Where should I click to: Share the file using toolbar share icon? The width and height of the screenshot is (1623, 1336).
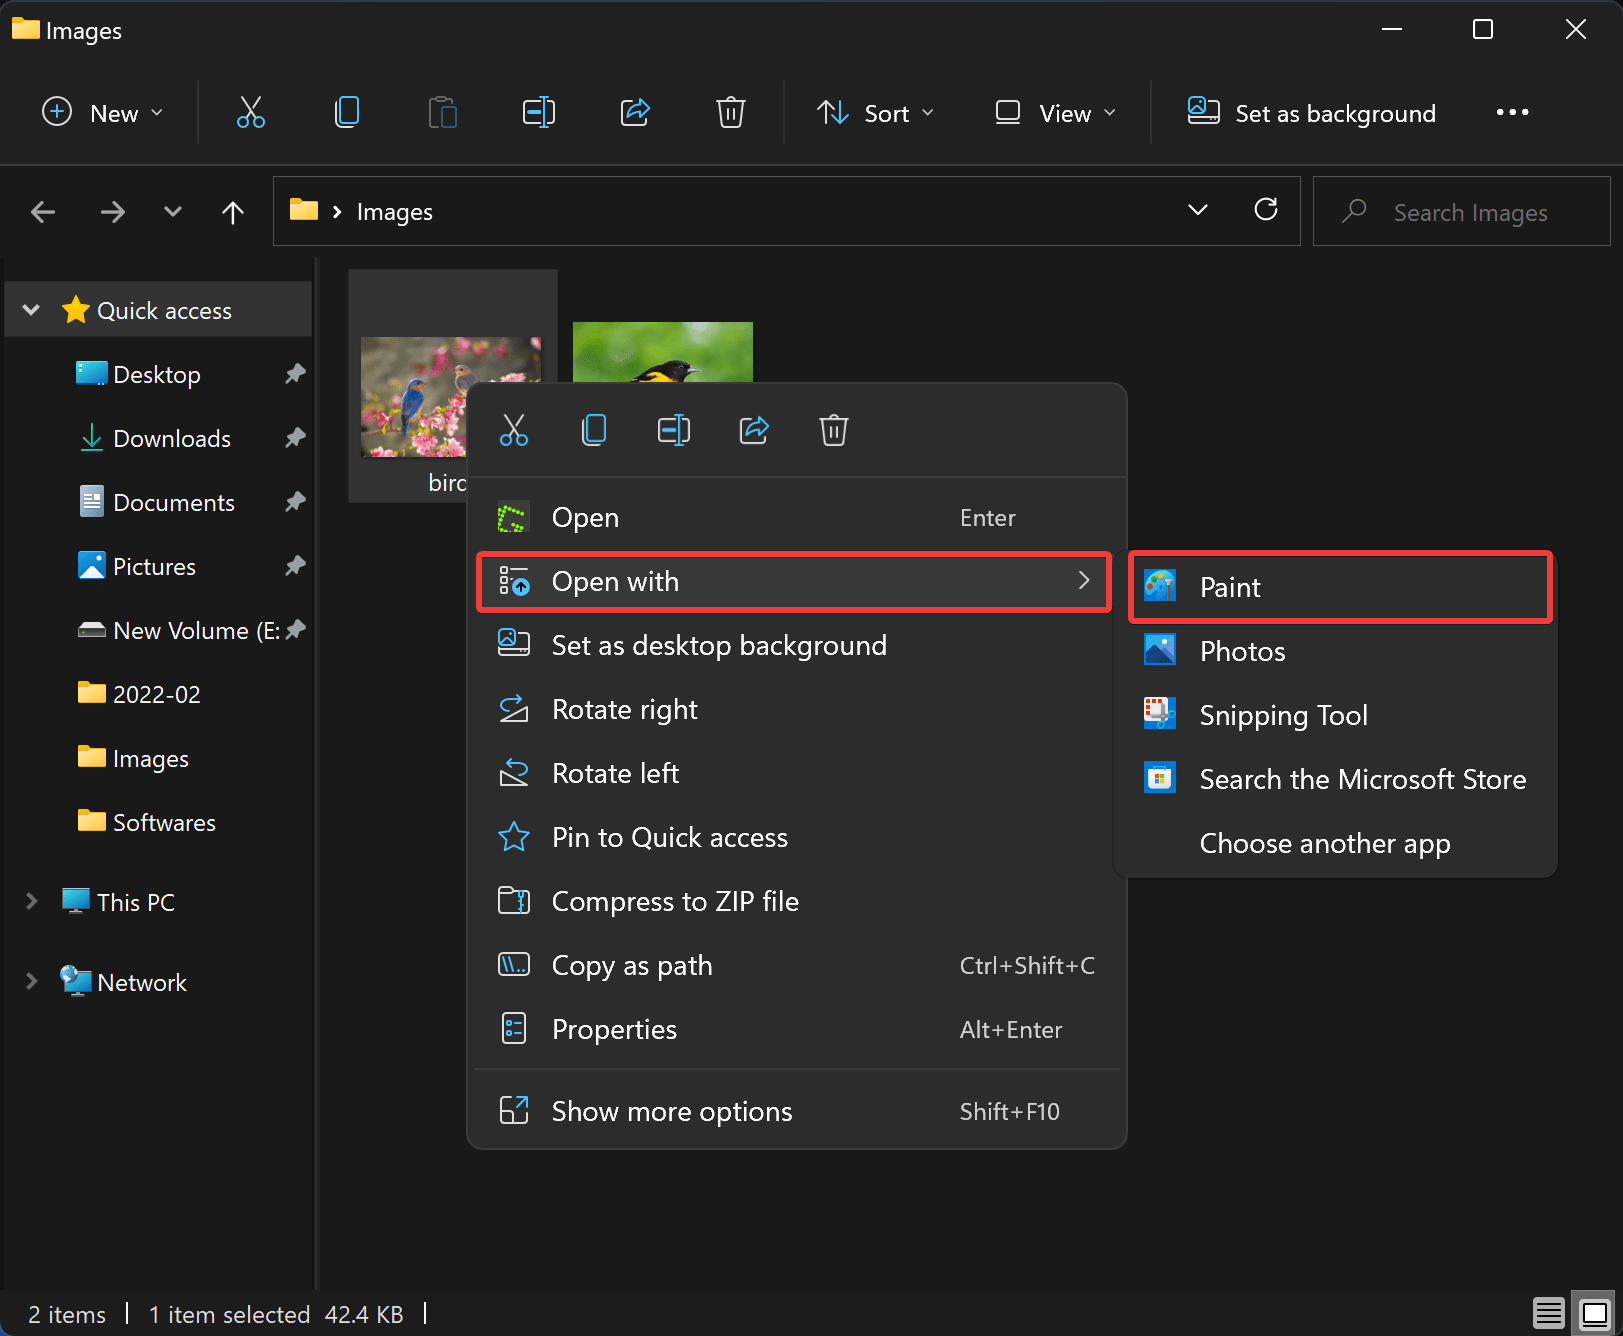point(635,112)
